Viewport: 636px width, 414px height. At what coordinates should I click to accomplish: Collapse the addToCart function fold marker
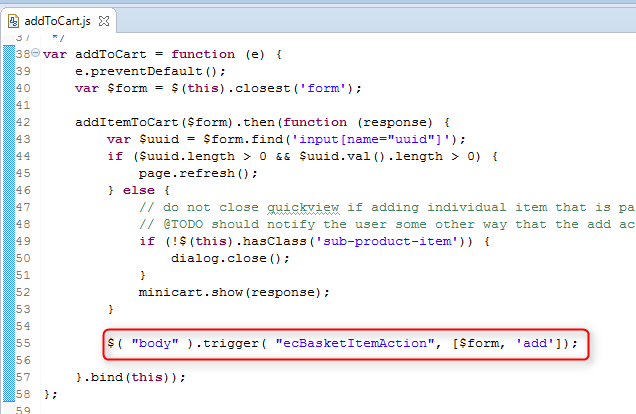pos(36,53)
